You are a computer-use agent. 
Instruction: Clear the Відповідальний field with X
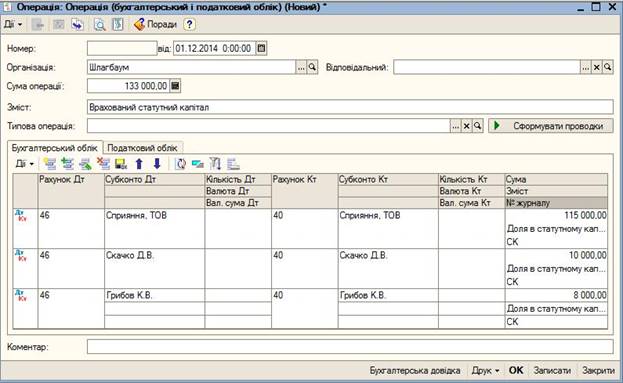[596, 68]
